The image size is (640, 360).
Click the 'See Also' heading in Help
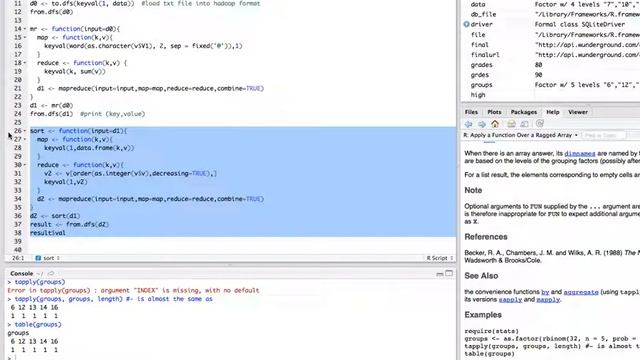pyautogui.click(x=481, y=276)
